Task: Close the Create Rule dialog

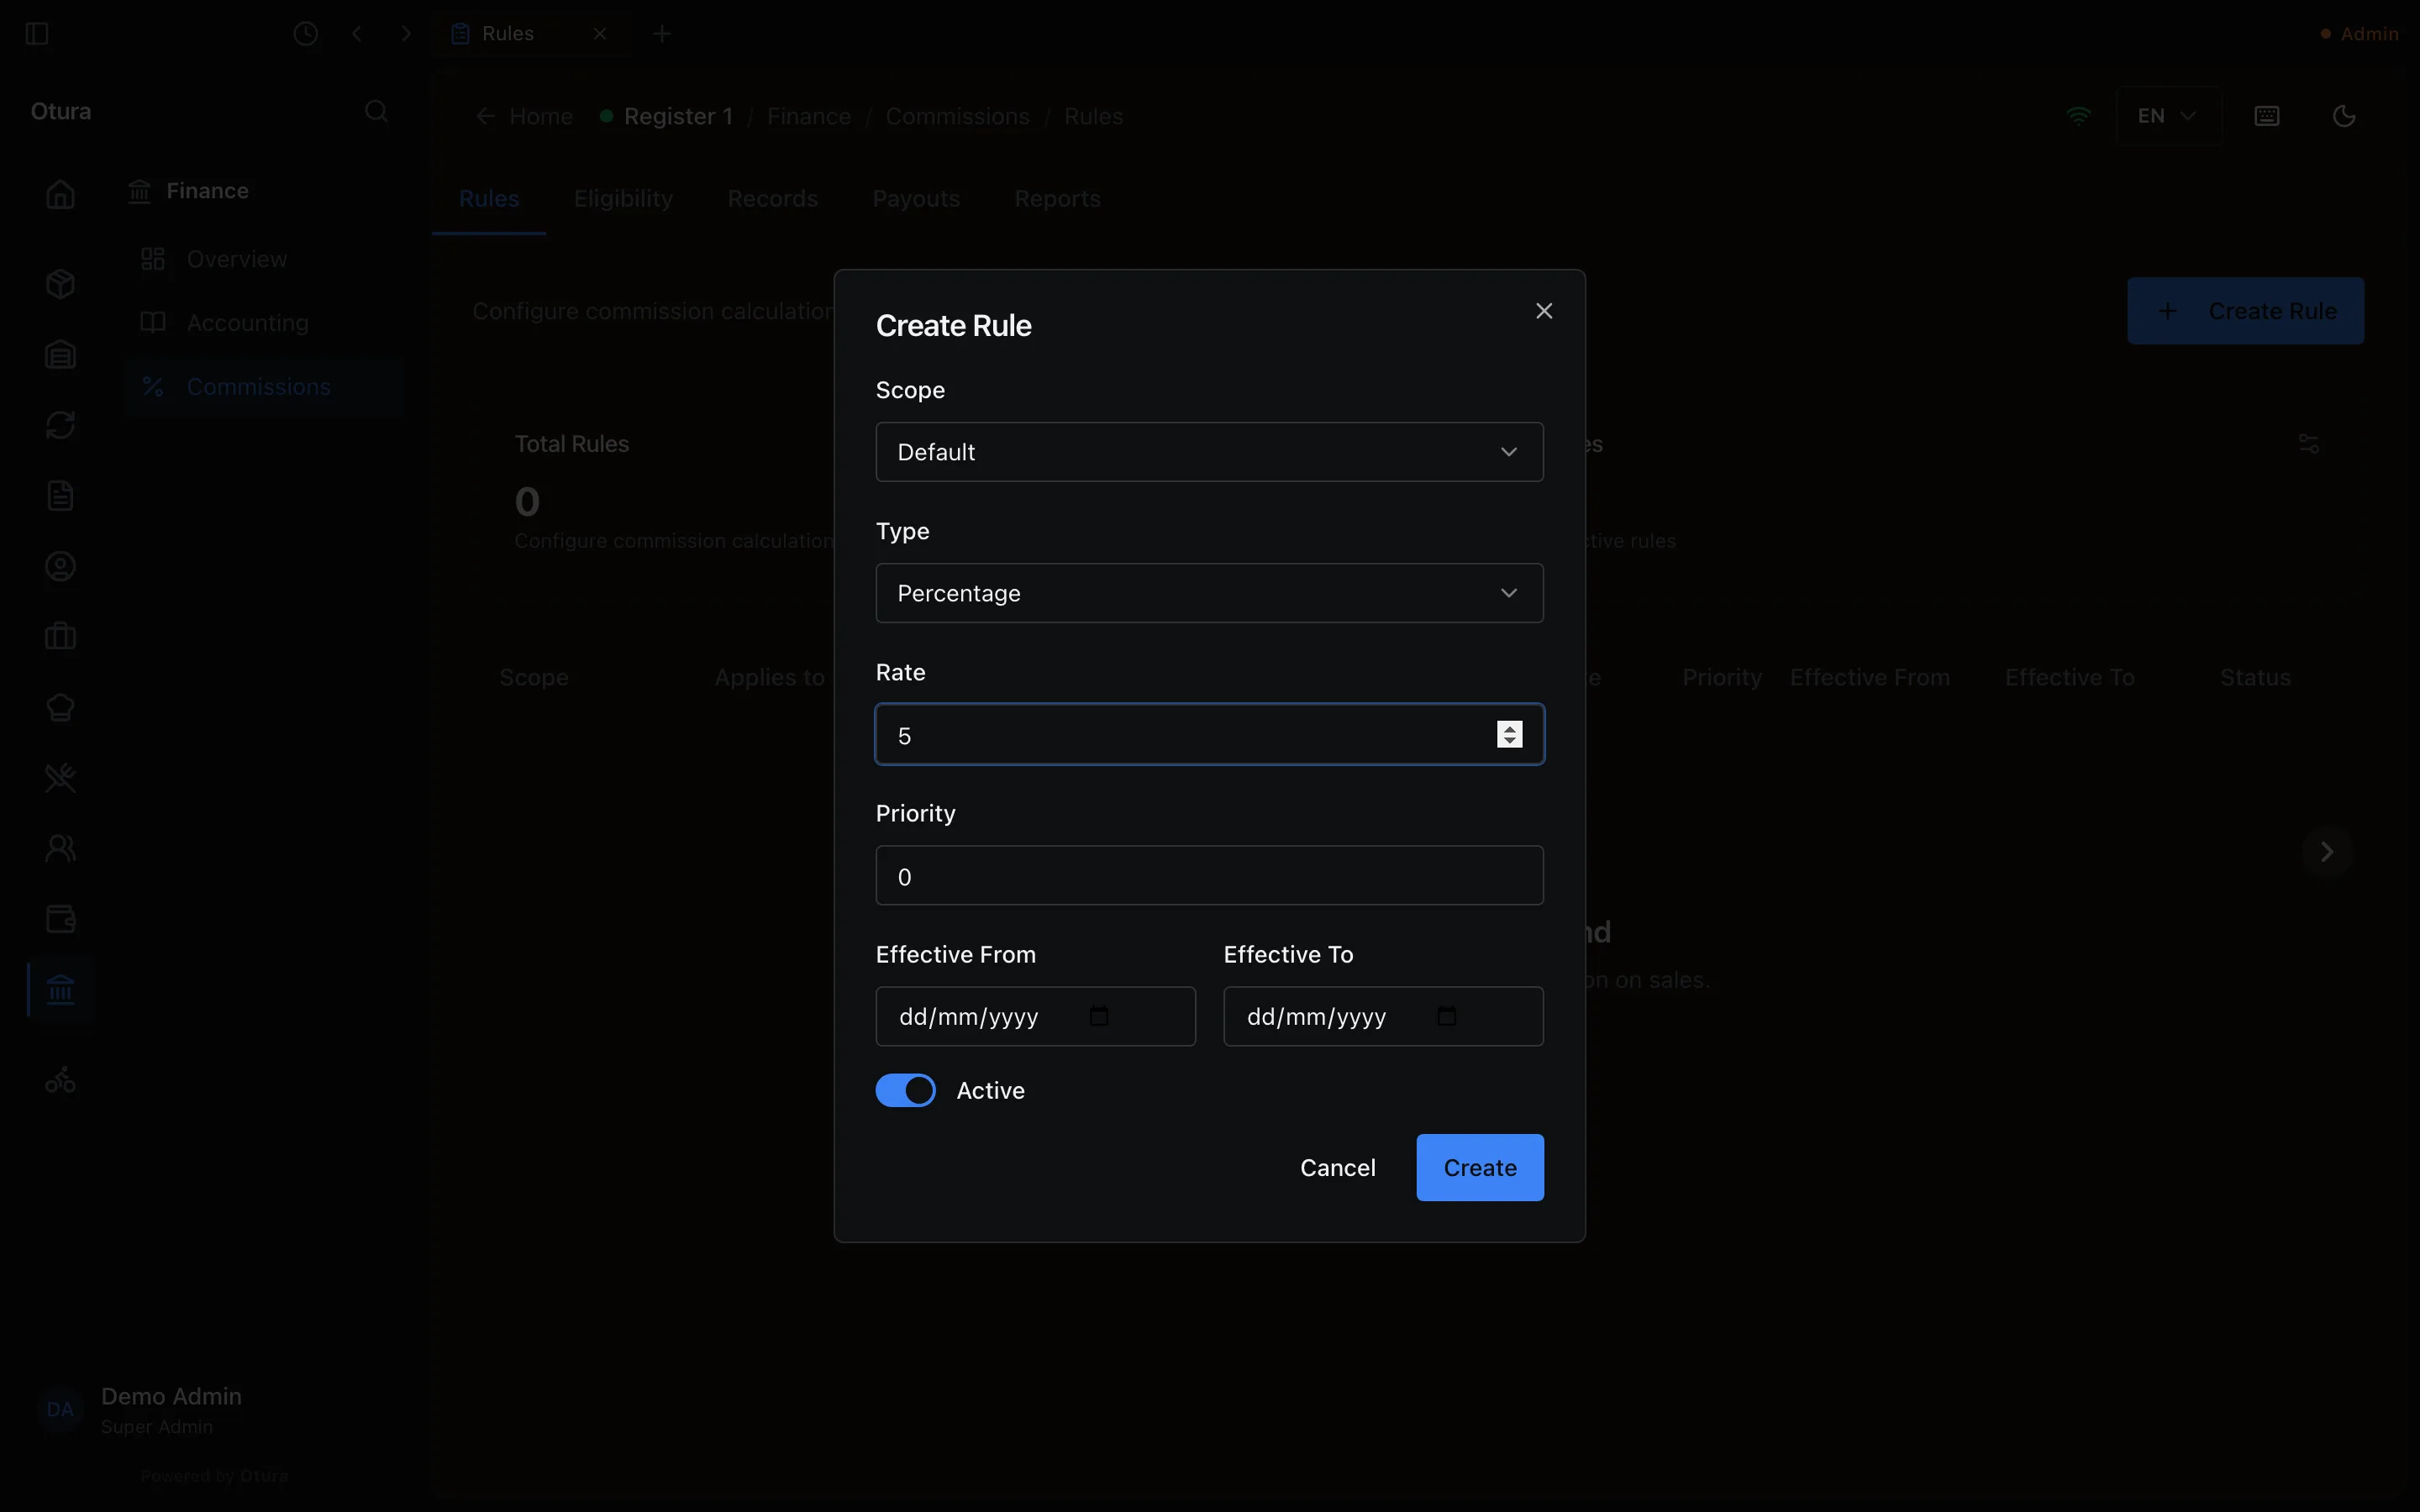Action: click(1544, 311)
